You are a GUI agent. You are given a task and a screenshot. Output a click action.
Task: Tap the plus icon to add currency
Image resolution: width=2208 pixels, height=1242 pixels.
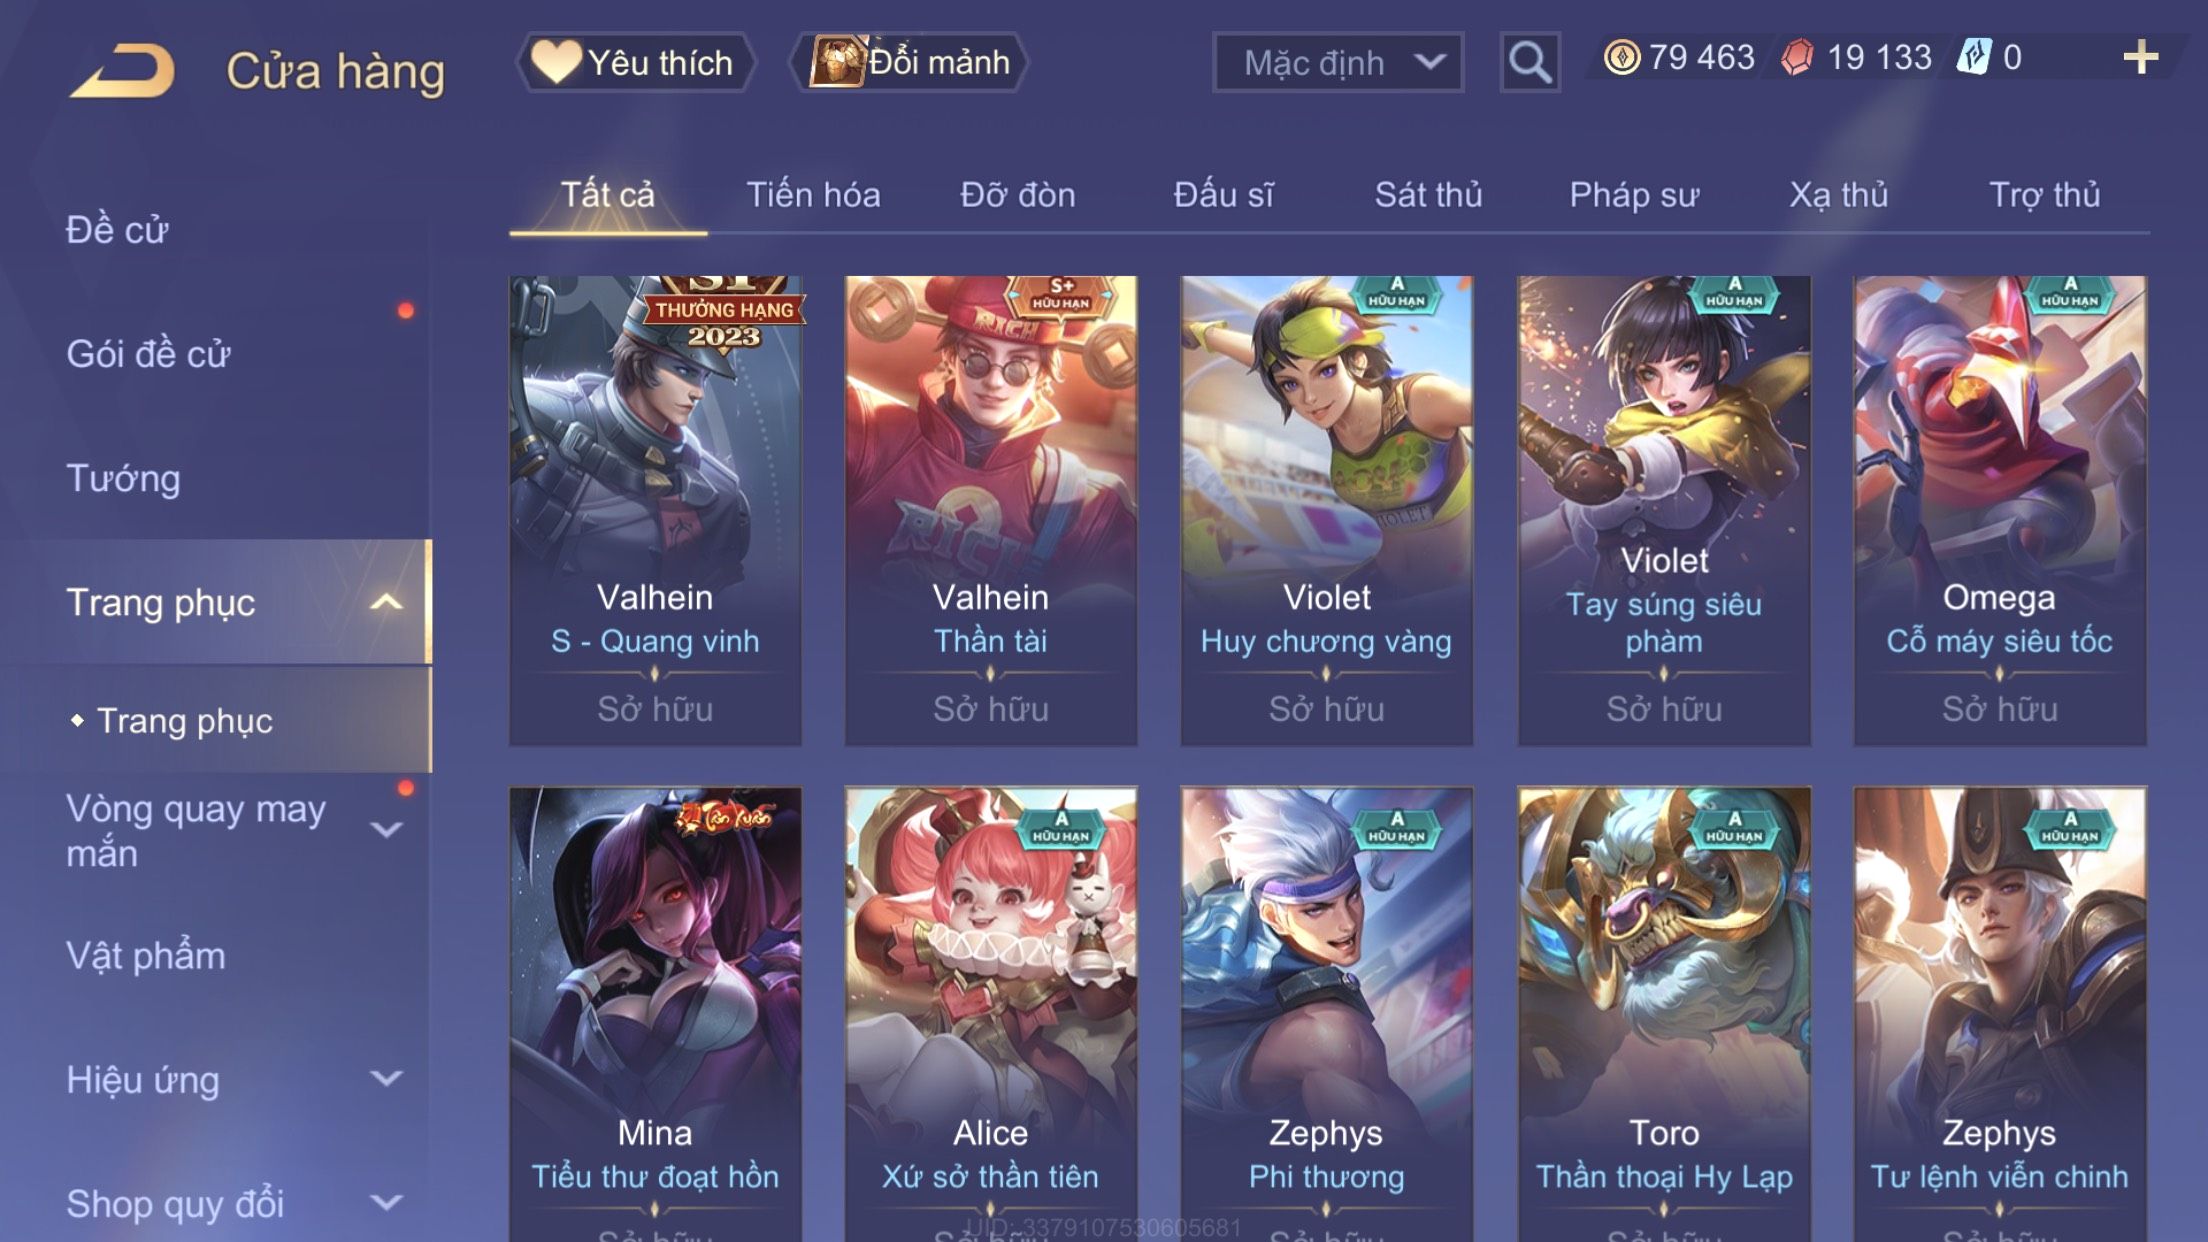[x=2141, y=58]
